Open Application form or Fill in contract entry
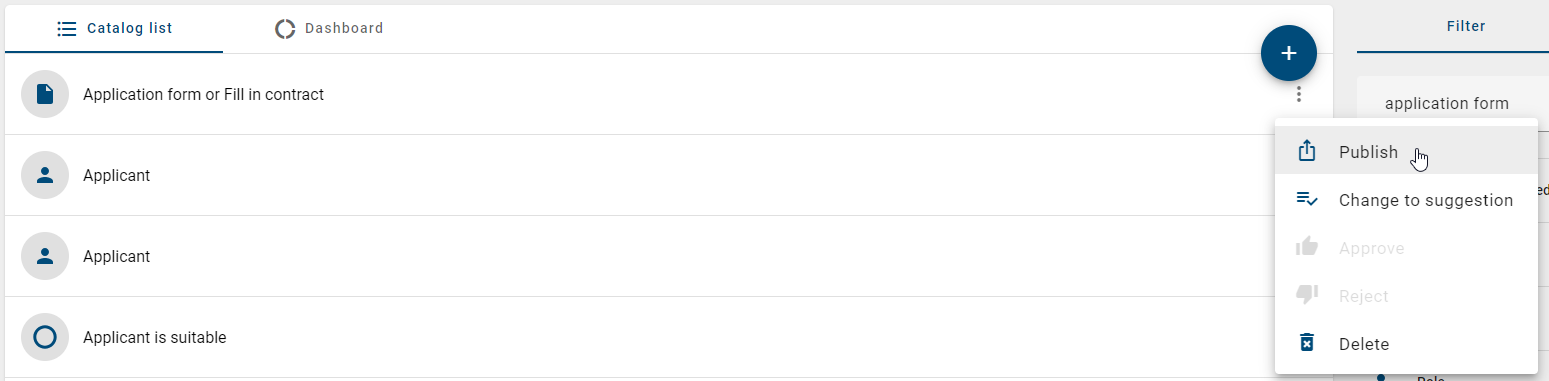Screen dimensions: 1549x381 pyautogui.click(x=203, y=94)
